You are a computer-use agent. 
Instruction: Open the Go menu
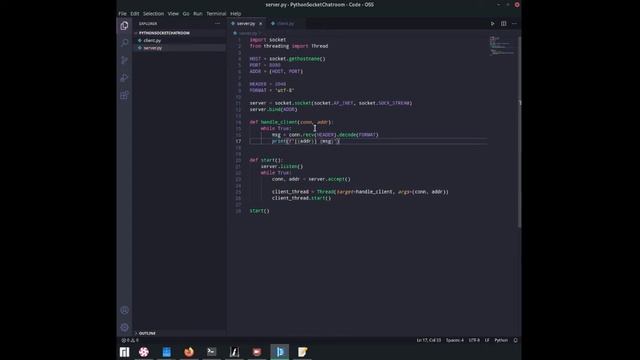[x=186, y=13]
